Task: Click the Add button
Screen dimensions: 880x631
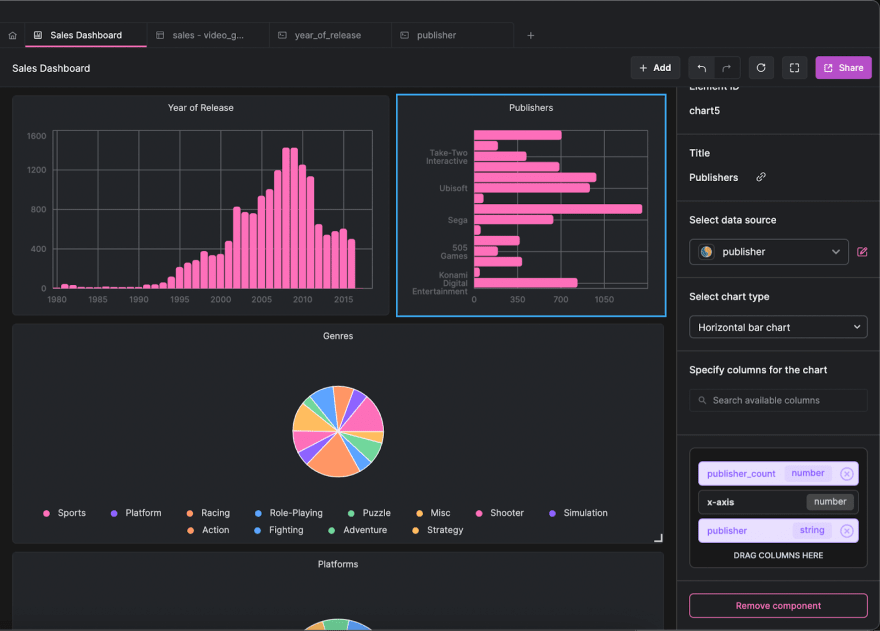Action: [655, 68]
